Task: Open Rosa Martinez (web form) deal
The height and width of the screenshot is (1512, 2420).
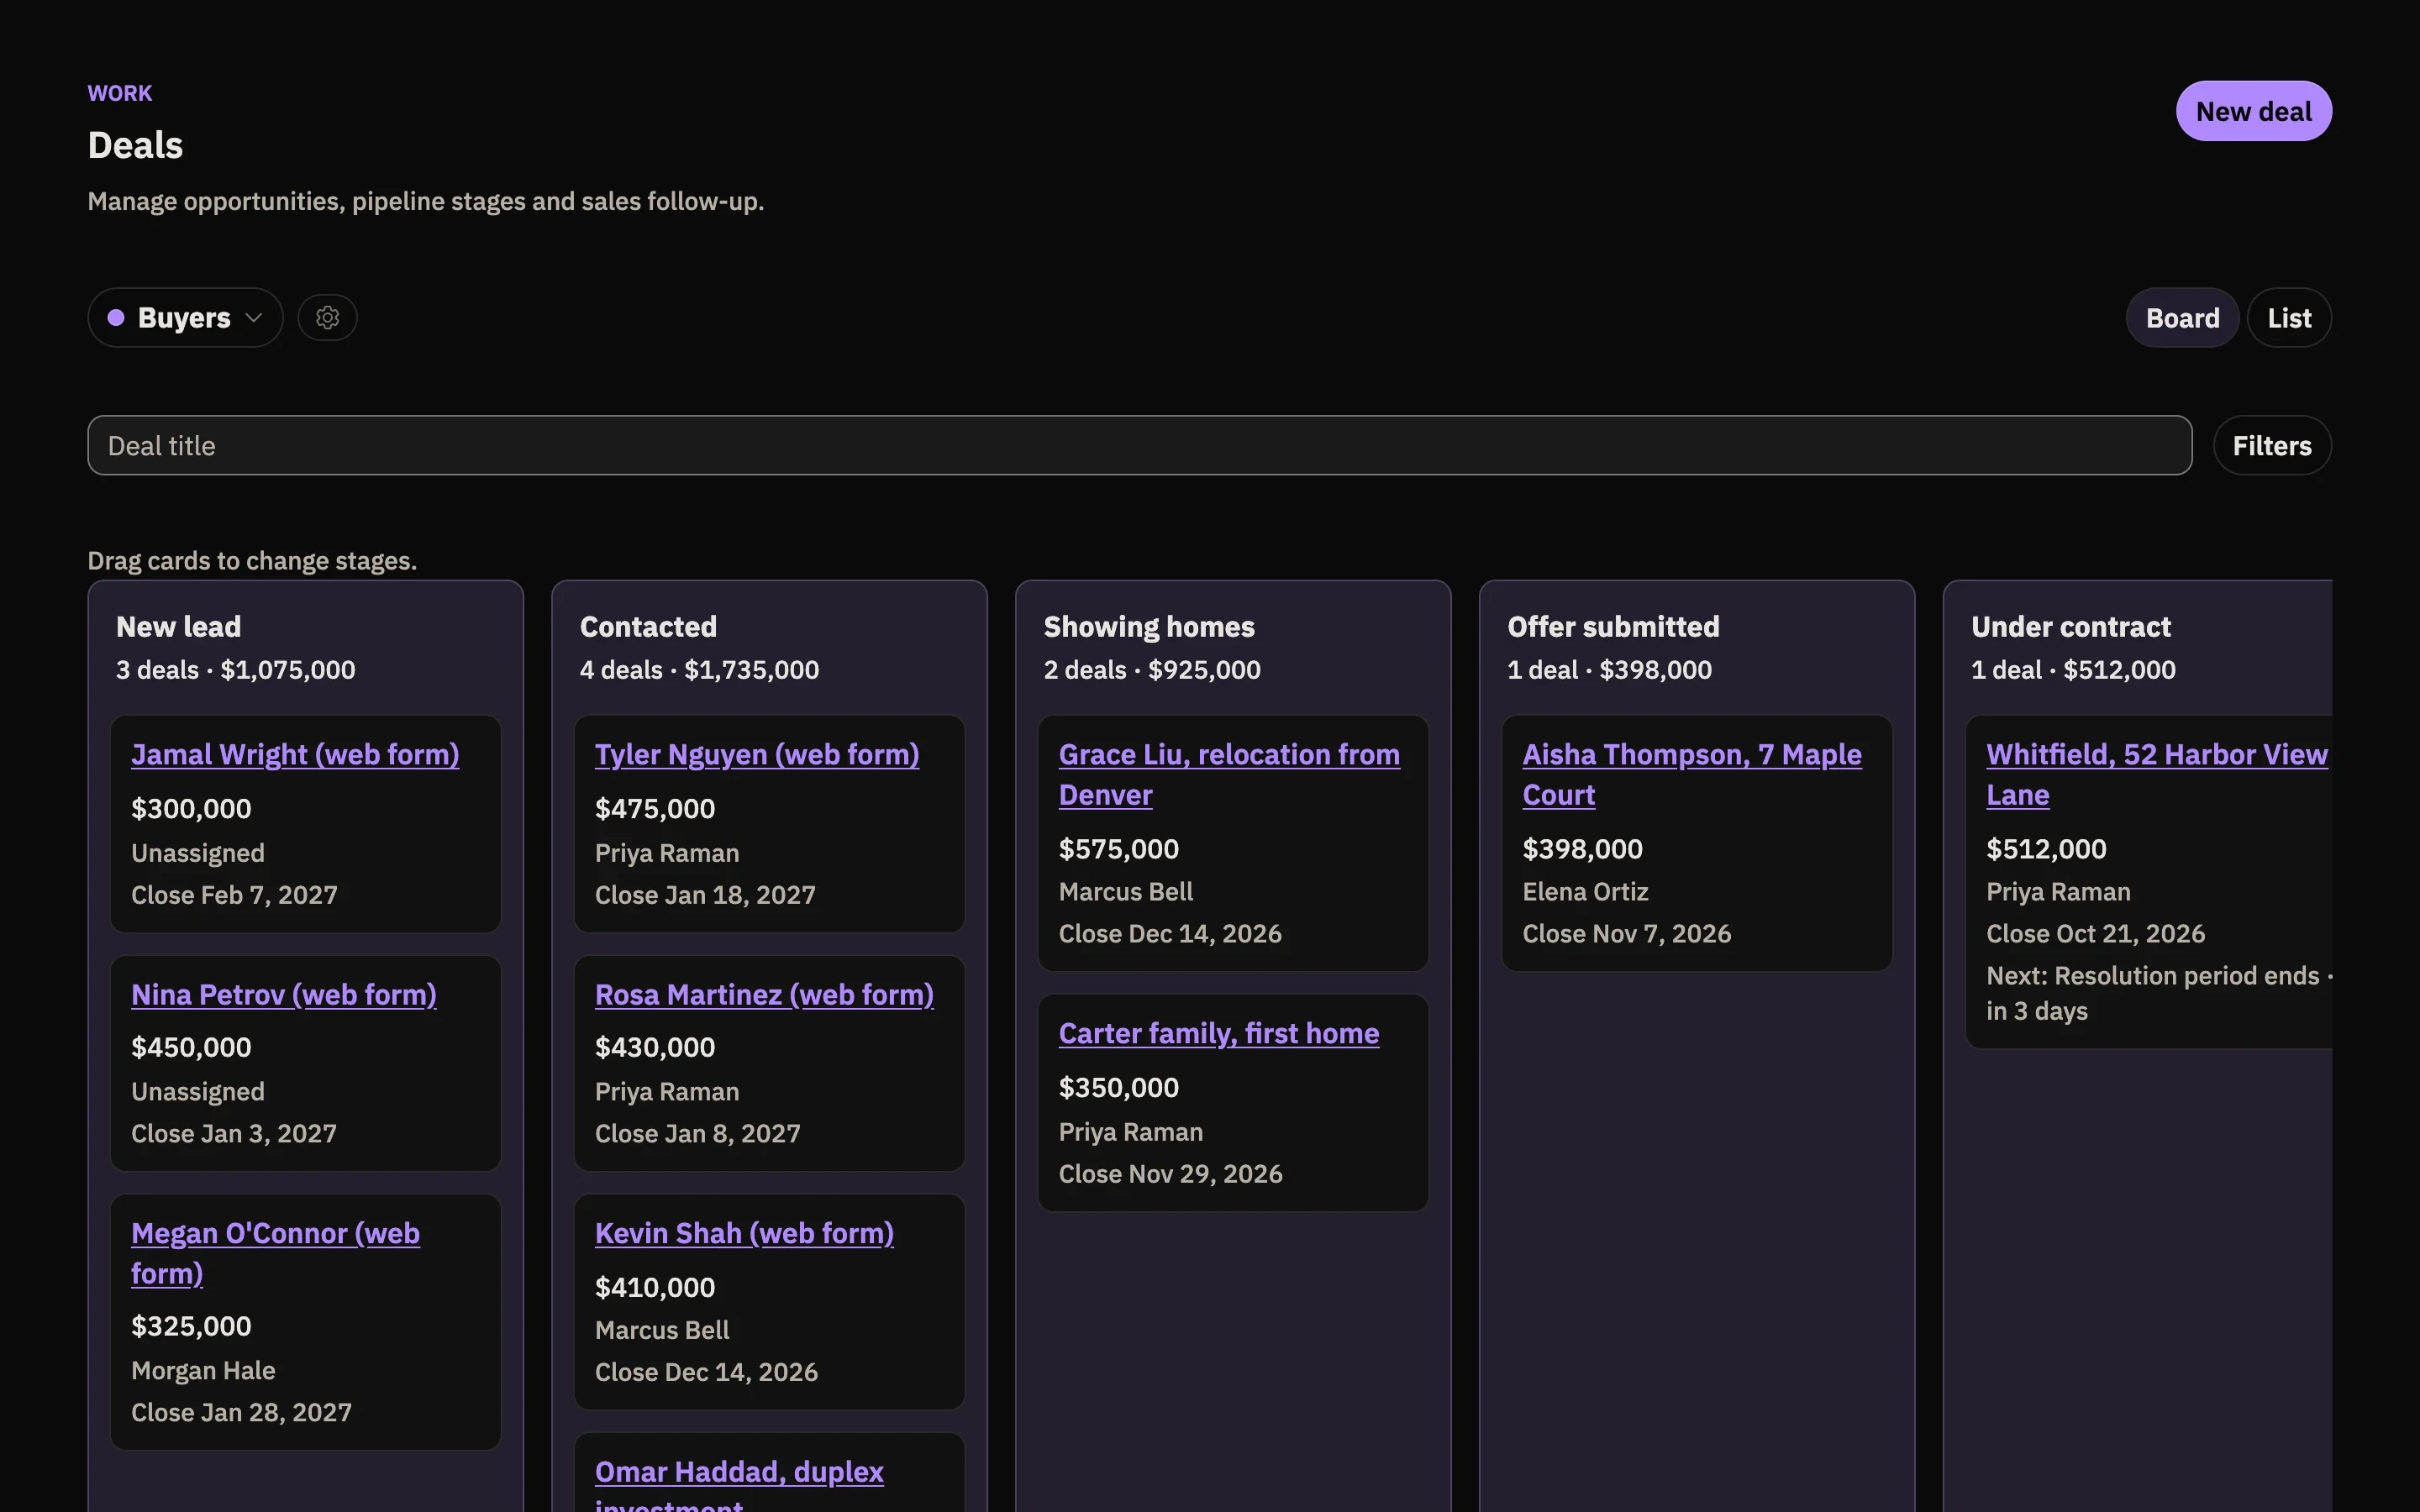Action: click(764, 994)
